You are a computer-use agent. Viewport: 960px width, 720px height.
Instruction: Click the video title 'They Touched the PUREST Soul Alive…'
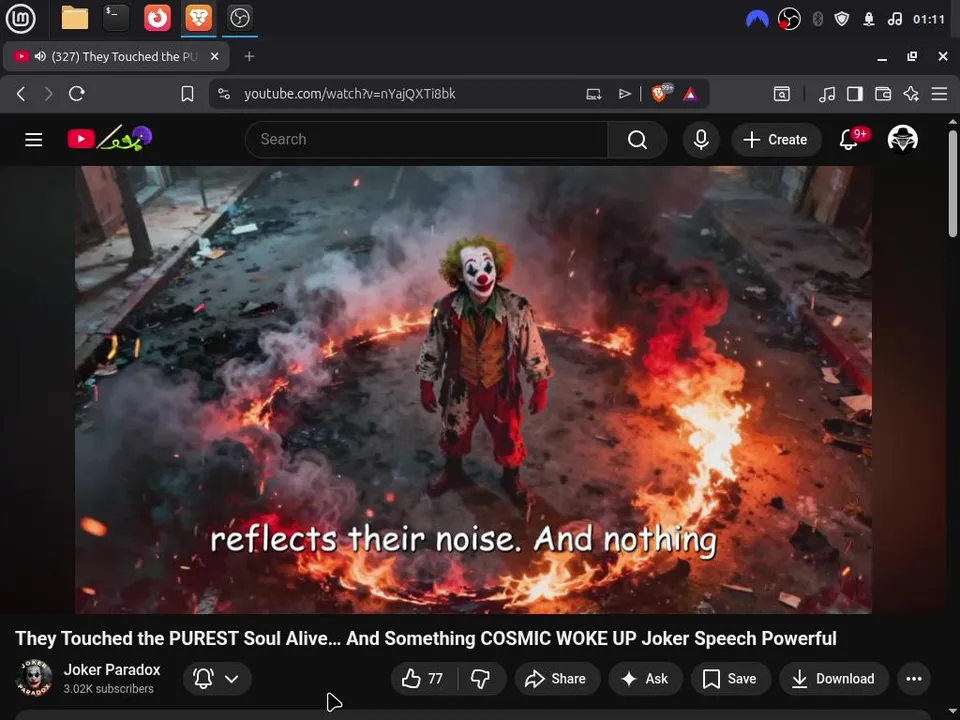426,638
